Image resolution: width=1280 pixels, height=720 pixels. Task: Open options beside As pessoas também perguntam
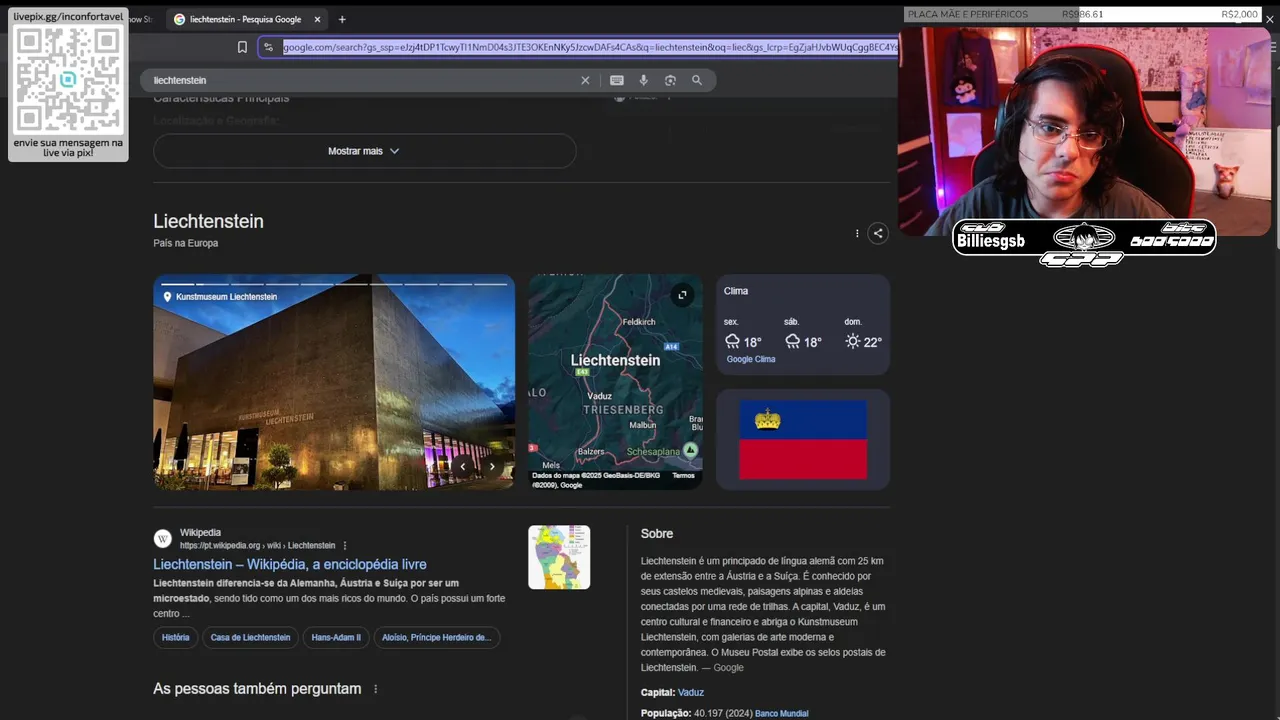(376, 689)
